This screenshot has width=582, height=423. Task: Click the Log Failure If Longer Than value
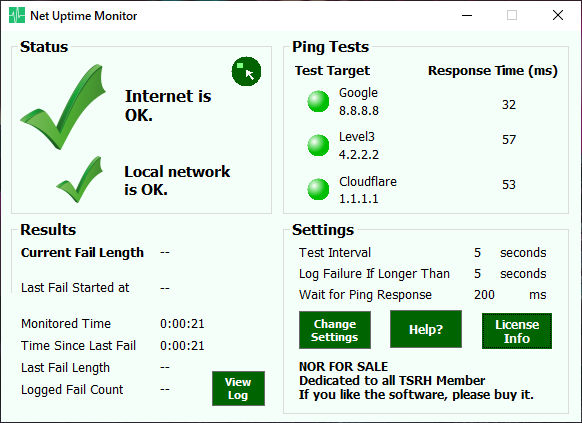(x=477, y=274)
